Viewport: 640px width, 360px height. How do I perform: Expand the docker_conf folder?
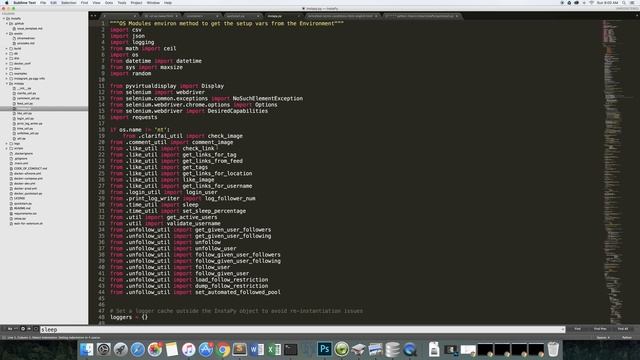(x=7, y=63)
